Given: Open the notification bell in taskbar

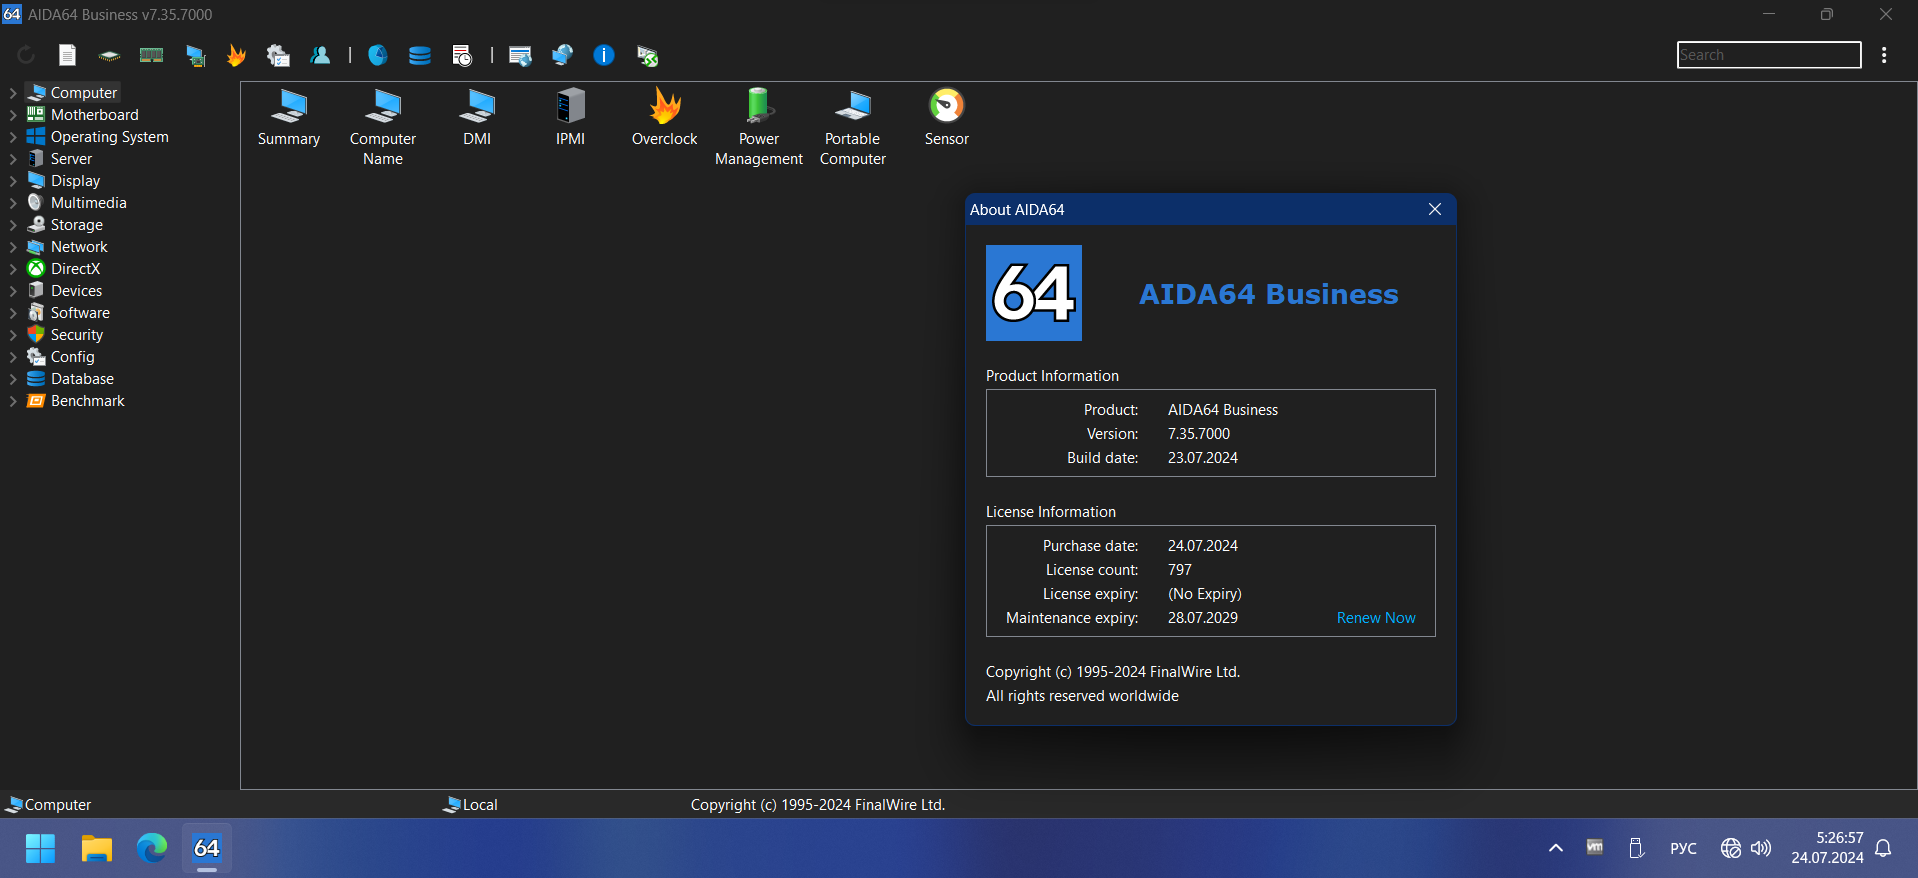Looking at the screenshot, I should click(x=1883, y=848).
